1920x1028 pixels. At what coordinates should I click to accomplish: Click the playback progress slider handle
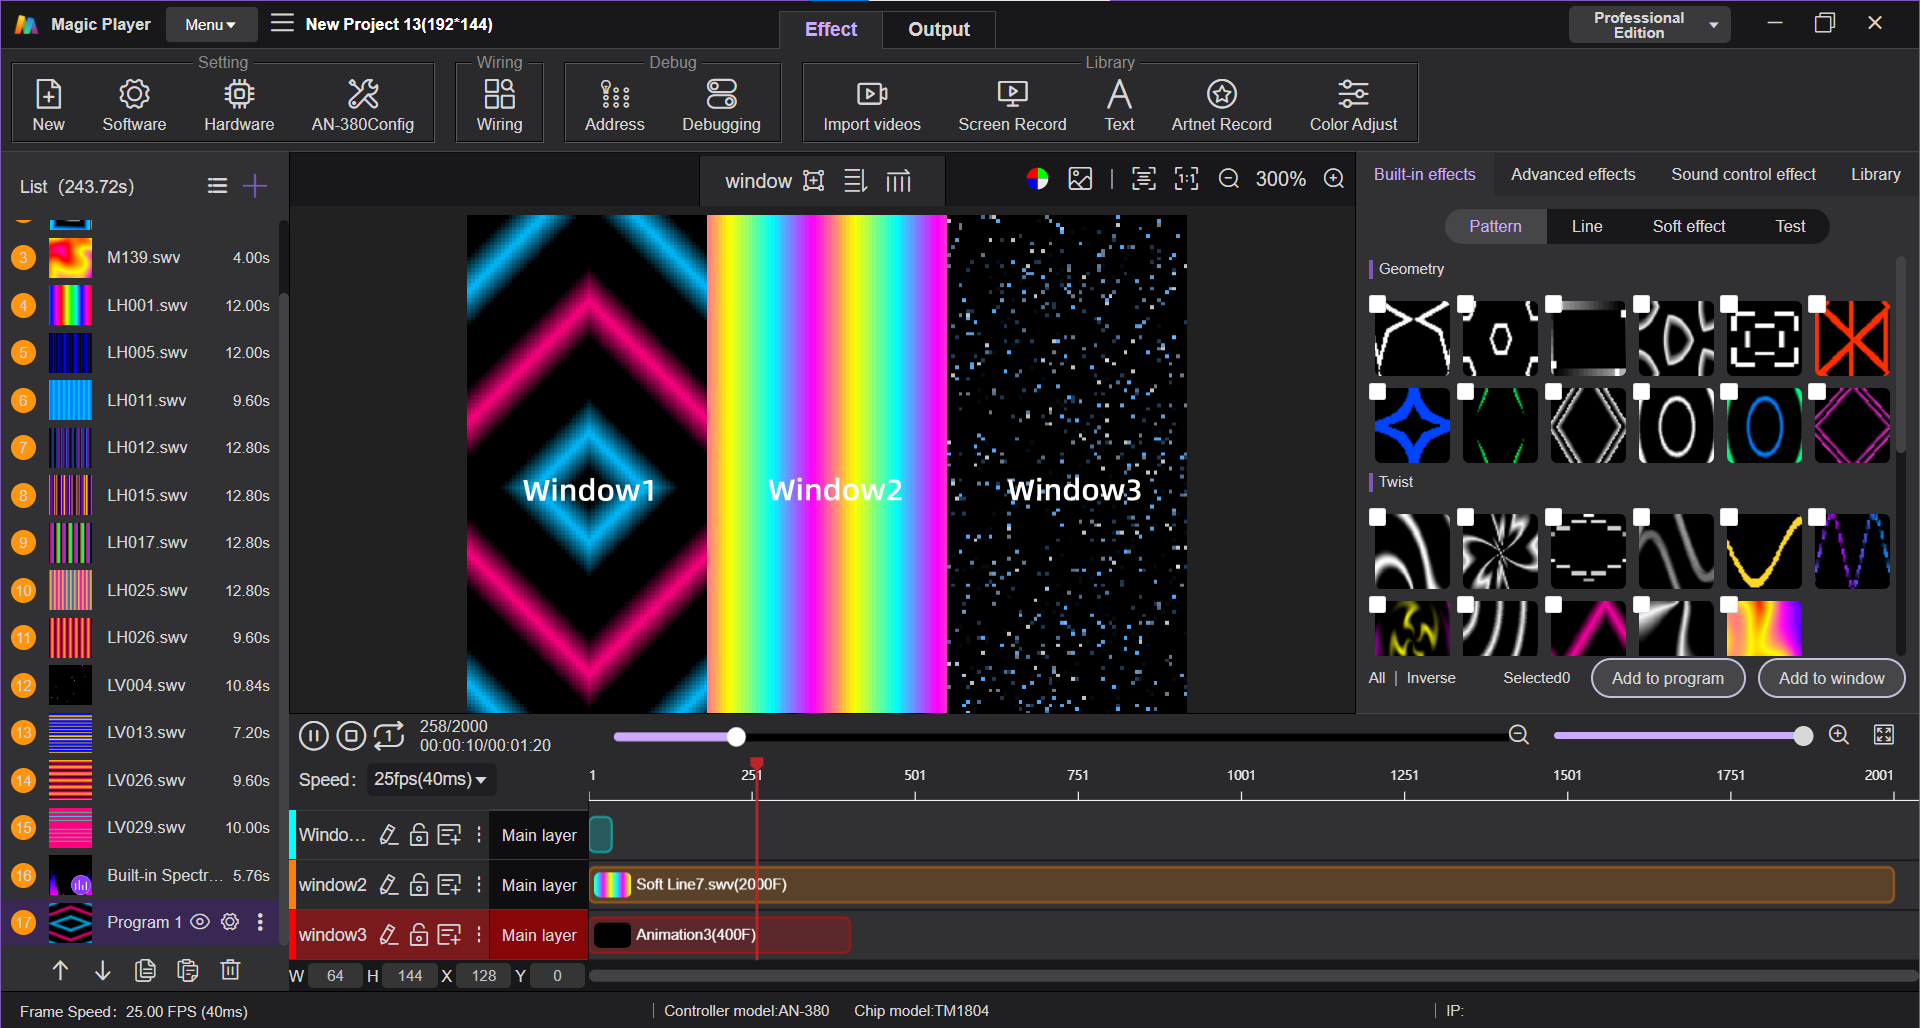pos(736,737)
